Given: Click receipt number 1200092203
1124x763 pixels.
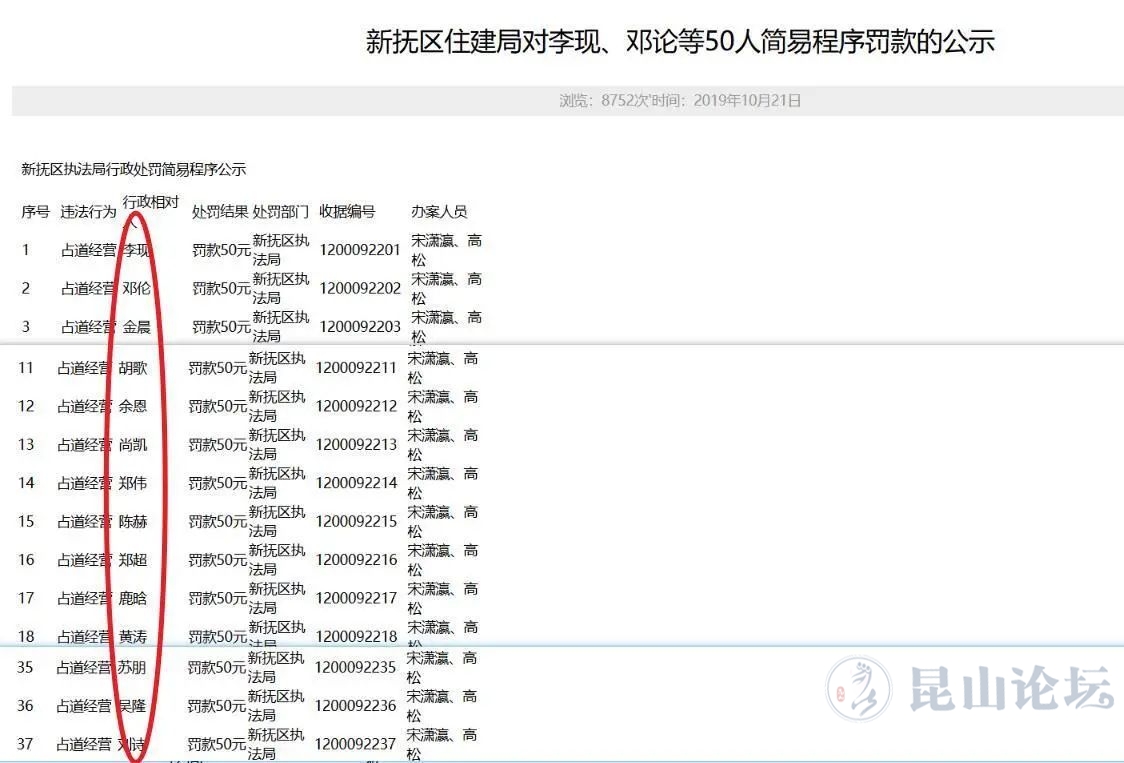Looking at the screenshot, I should 360,327.
